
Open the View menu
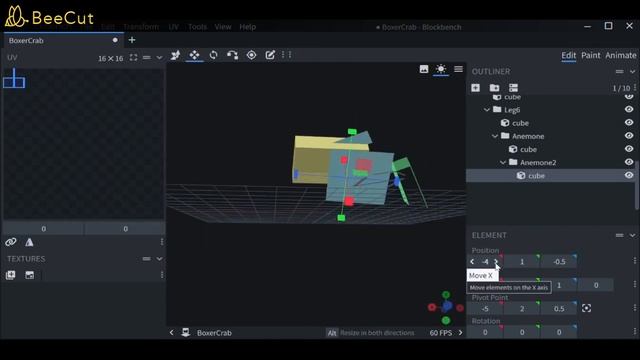(223, 27)
